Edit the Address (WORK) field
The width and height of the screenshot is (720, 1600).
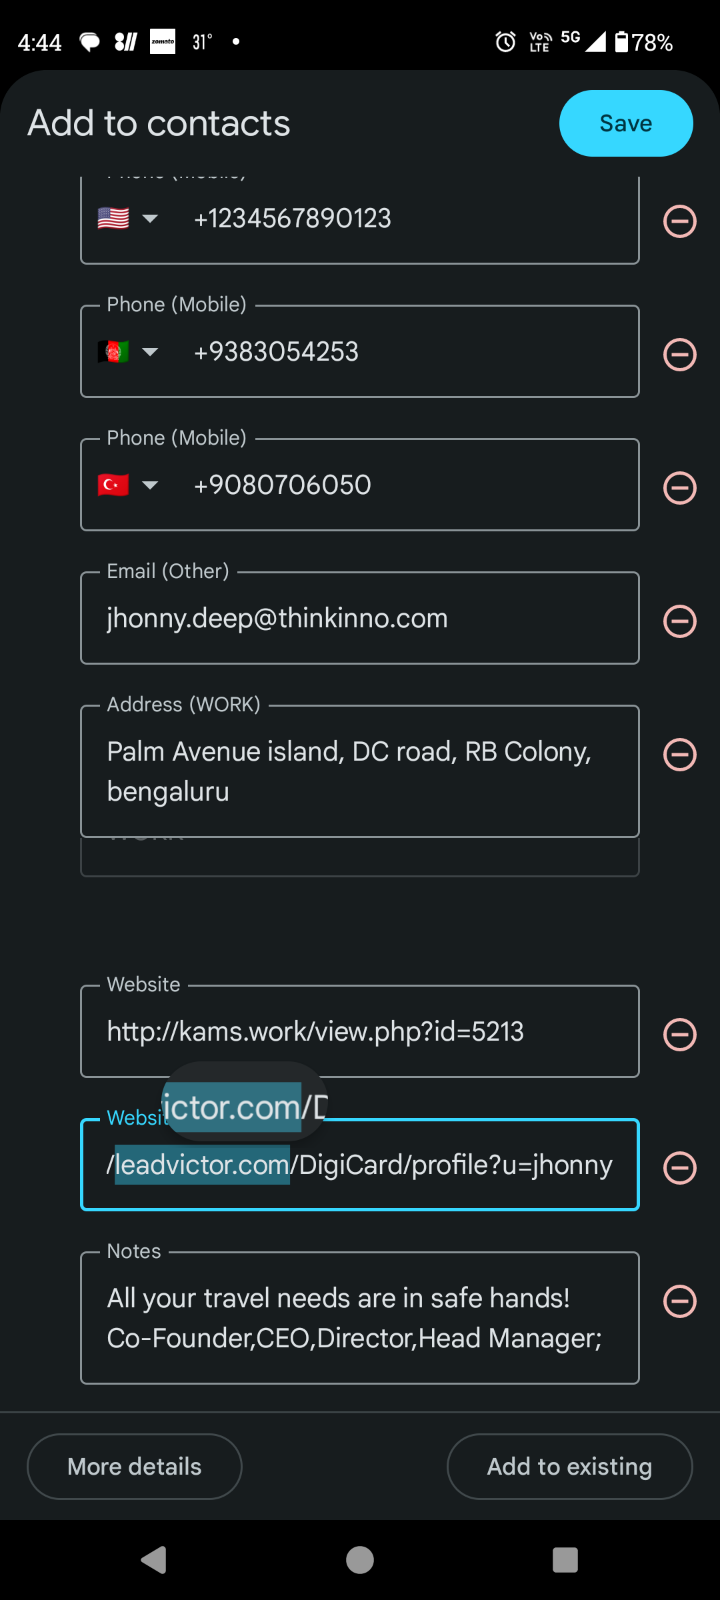coord(360,771)
